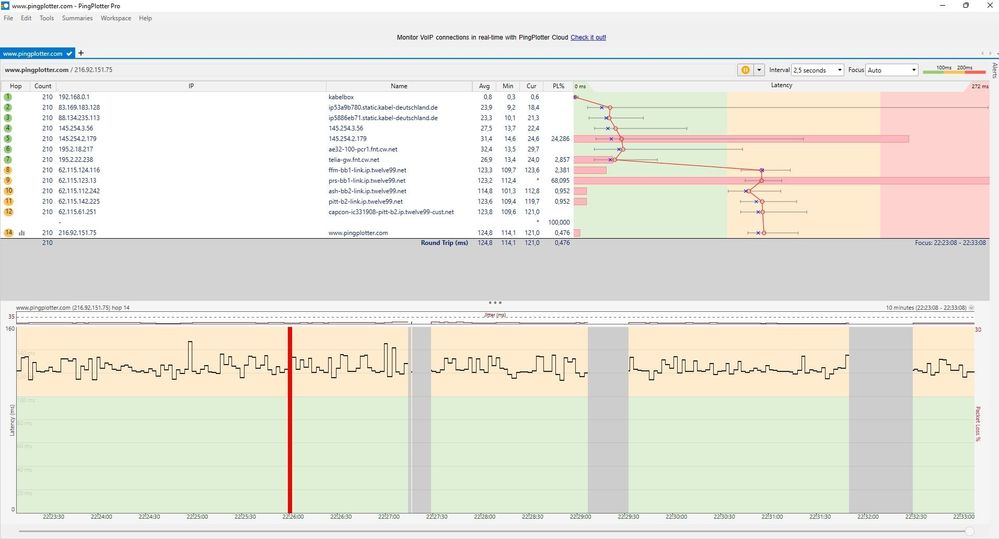This screenshot has width=999, height=539.
Task: Toggle the timeline graph icon on hop 14
Action: (x=22, y=233)
